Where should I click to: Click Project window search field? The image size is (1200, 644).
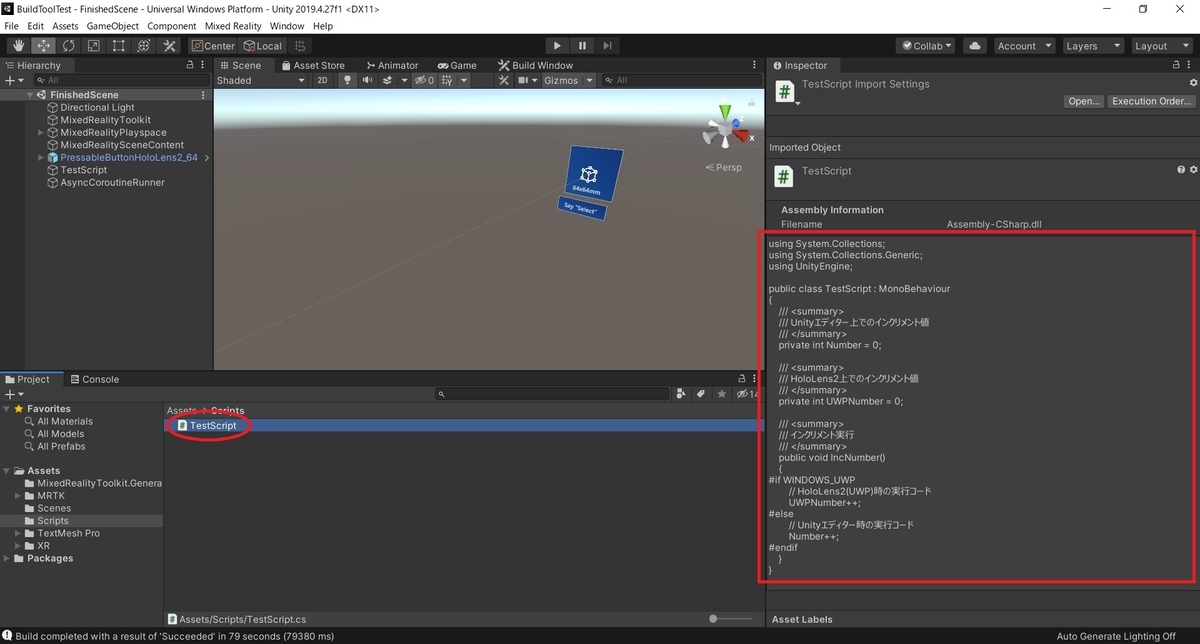click(553, 394)
